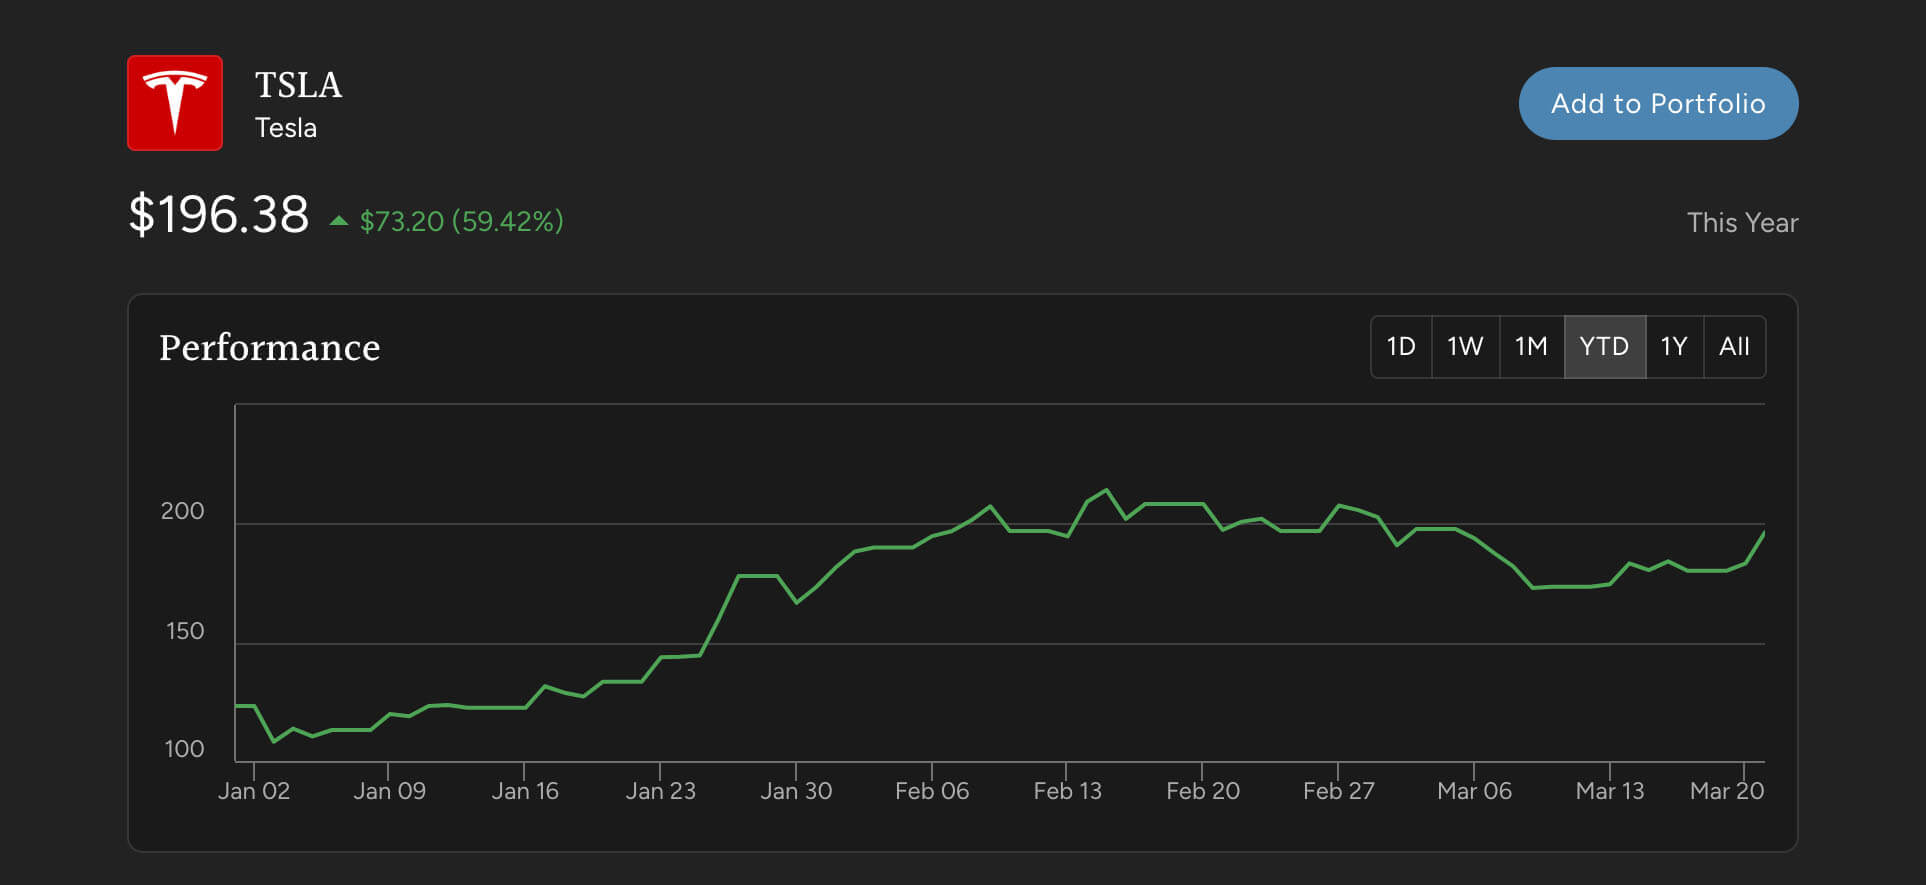Viewport: 1926px width, 885px height.
Task: Click the chart line's endpoint at Mar 20
Action: [1763, 533]
